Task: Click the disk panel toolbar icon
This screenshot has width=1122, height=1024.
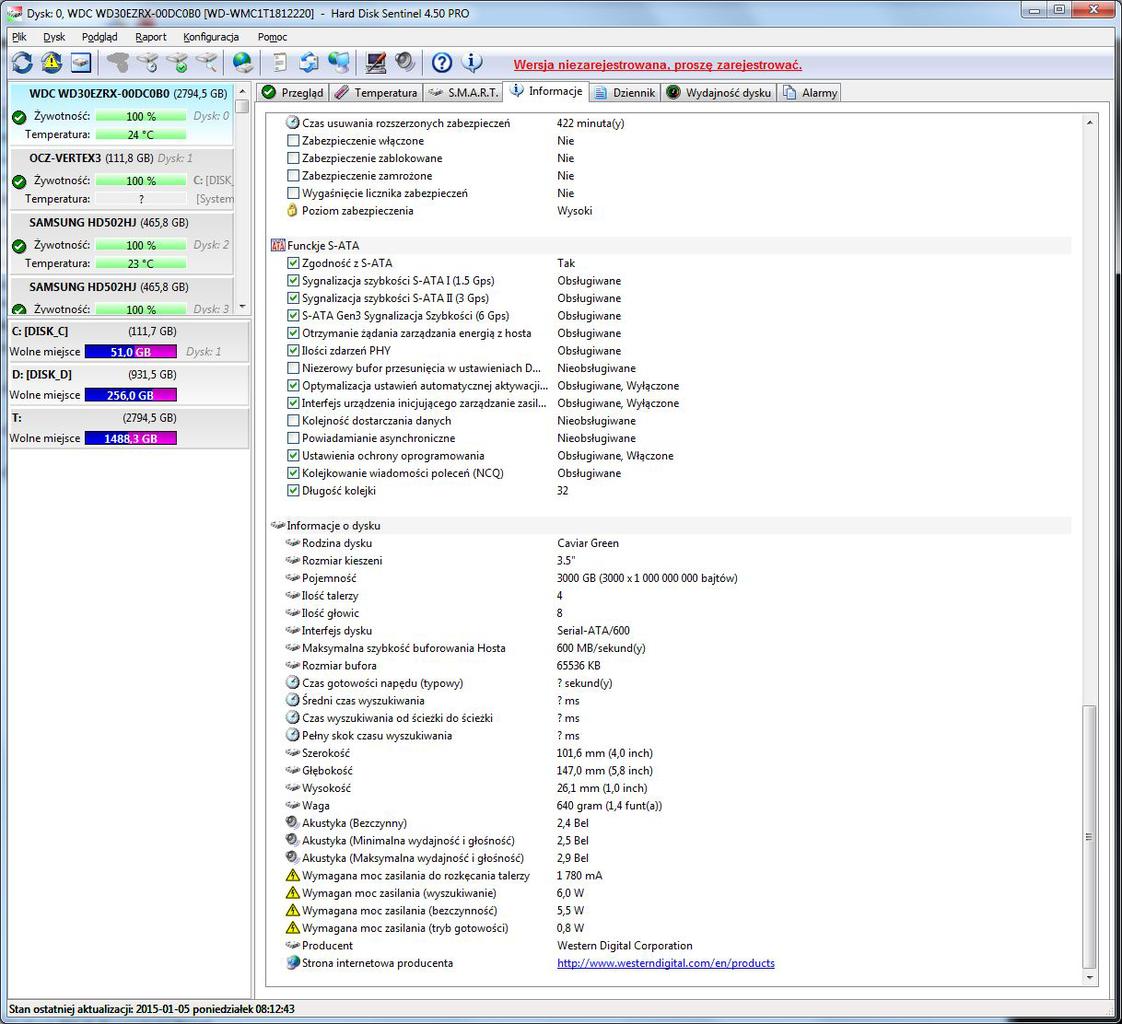Action: [81, 63]
